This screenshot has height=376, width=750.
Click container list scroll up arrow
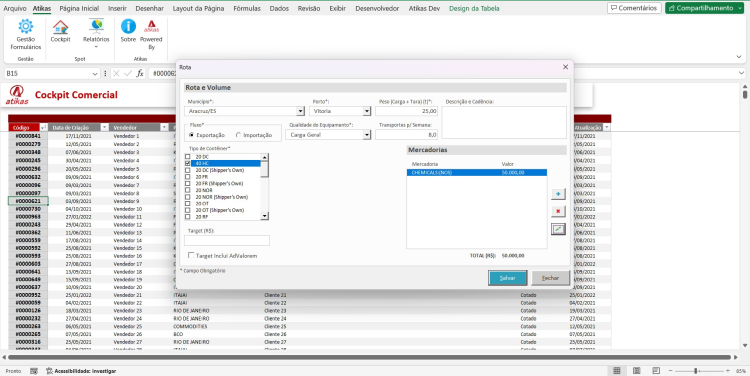[x=265, y=157]
